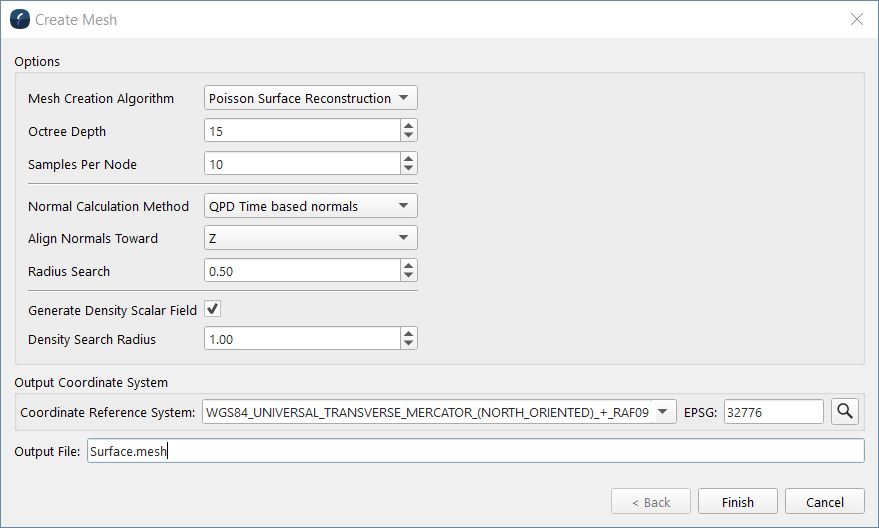Viewport: 879px width, 528px height.
Task: Increase Radius Search value
Action: [x=408, y=265]
